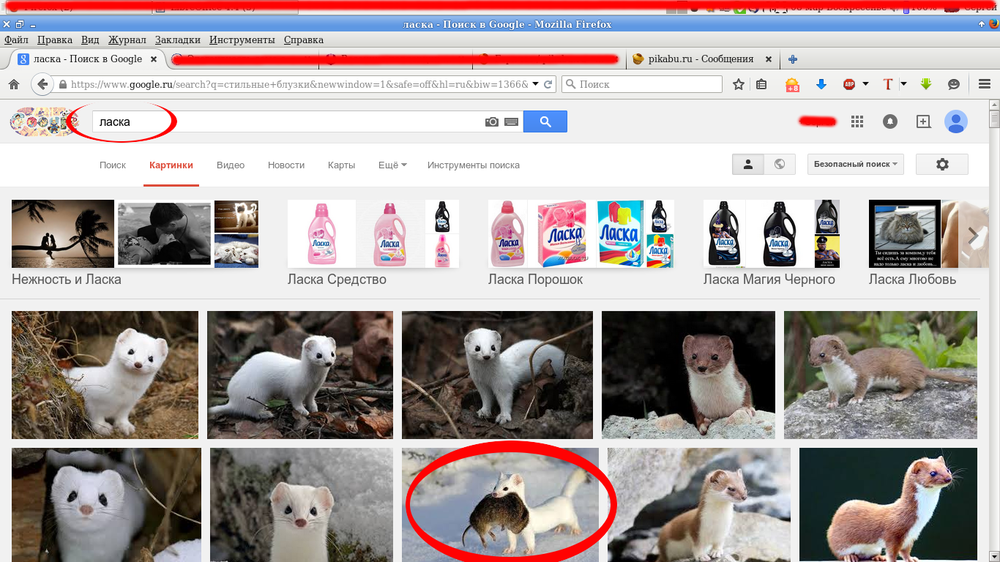Bookmark this page with the star icon

[x=738, y=85]
